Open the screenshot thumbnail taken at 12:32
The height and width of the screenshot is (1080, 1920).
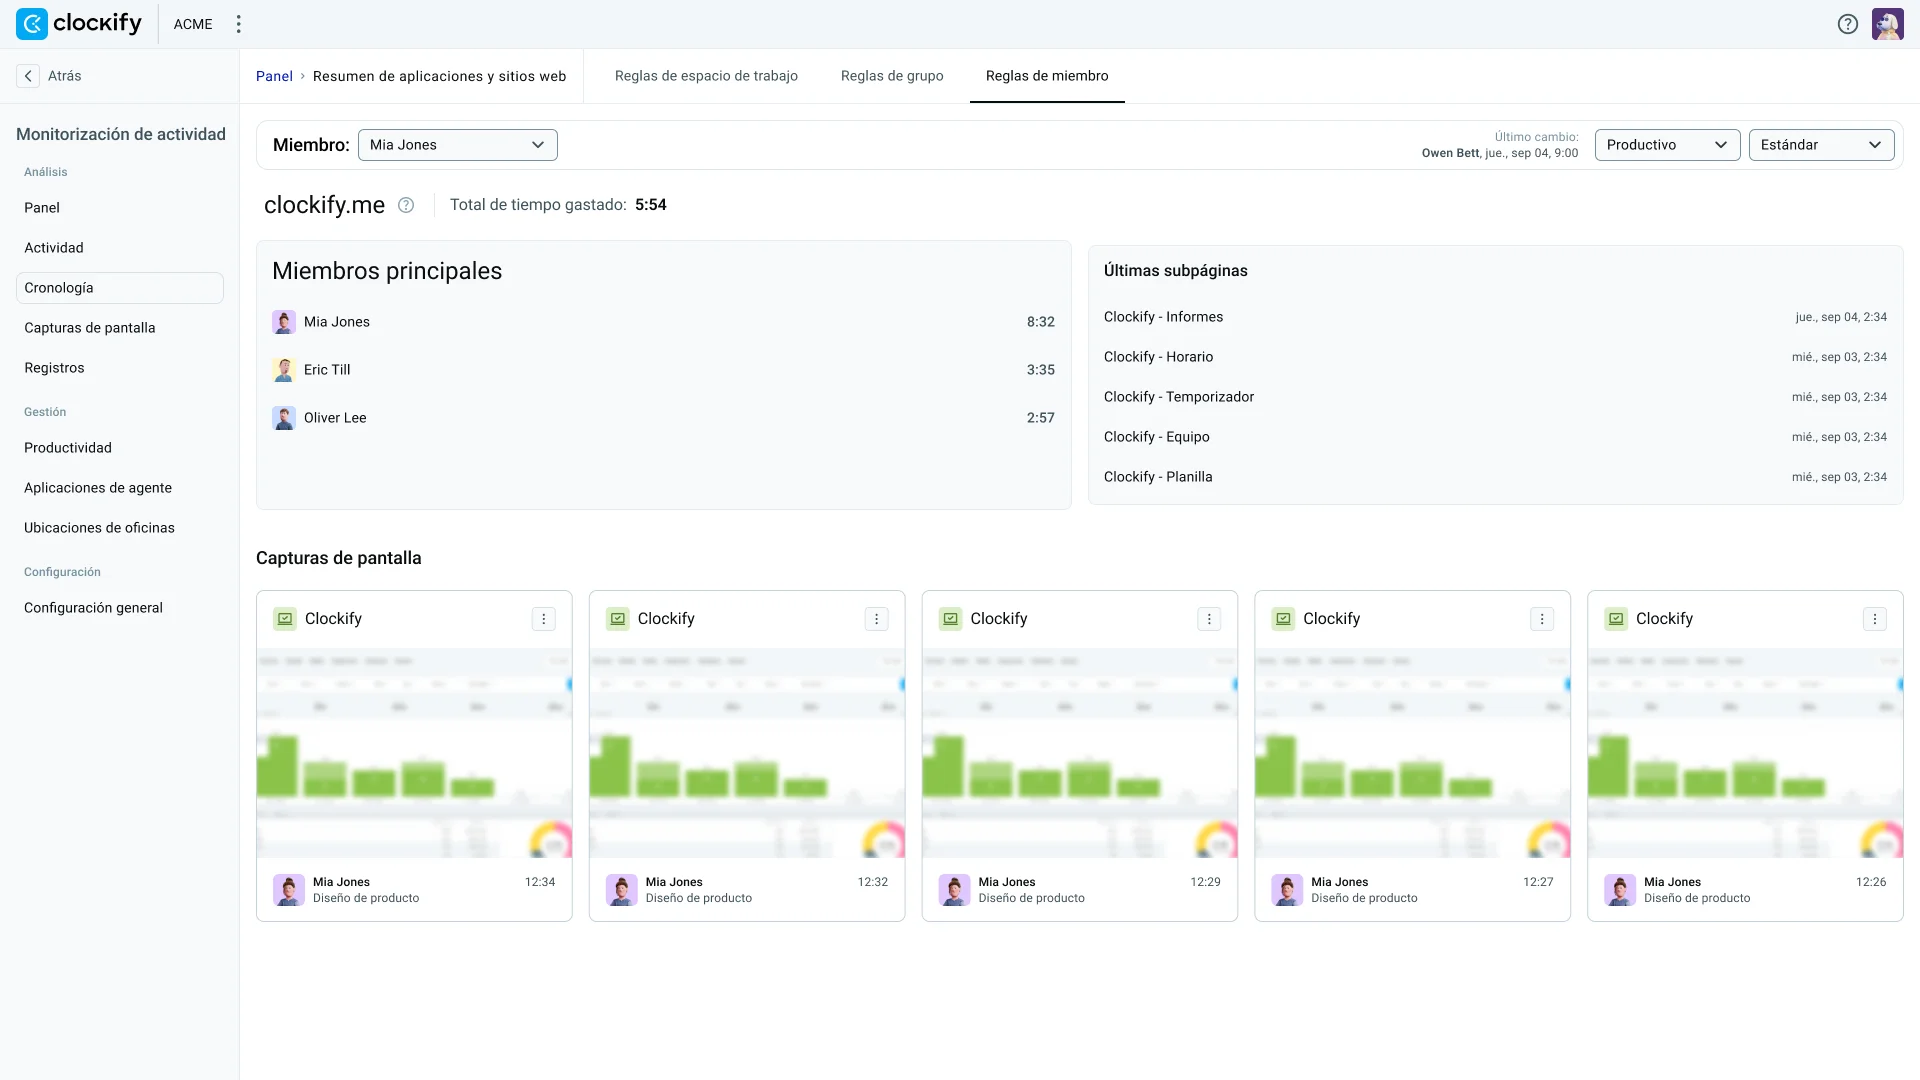point(747,753)
